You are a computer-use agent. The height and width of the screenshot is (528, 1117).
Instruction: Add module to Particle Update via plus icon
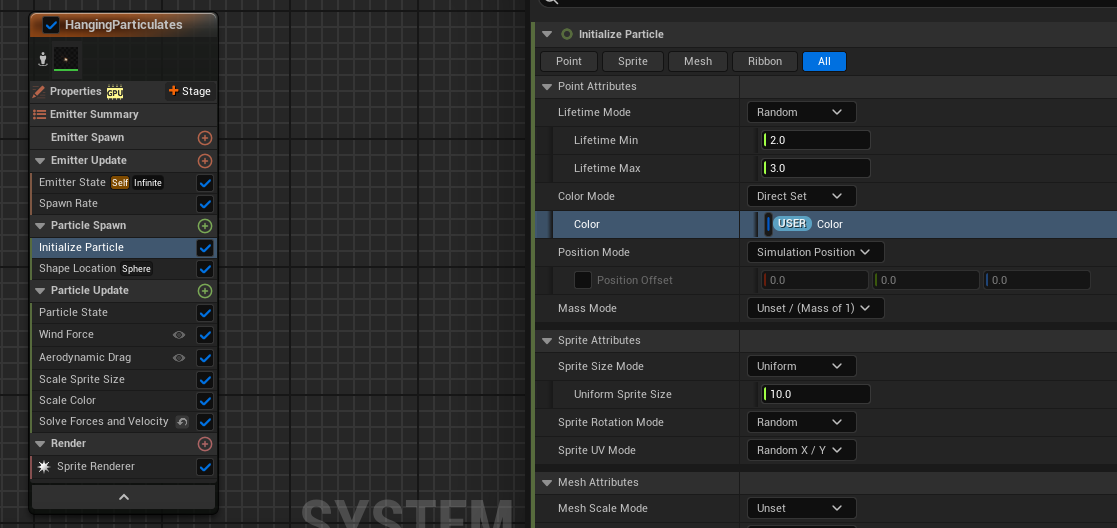[204, 291]
